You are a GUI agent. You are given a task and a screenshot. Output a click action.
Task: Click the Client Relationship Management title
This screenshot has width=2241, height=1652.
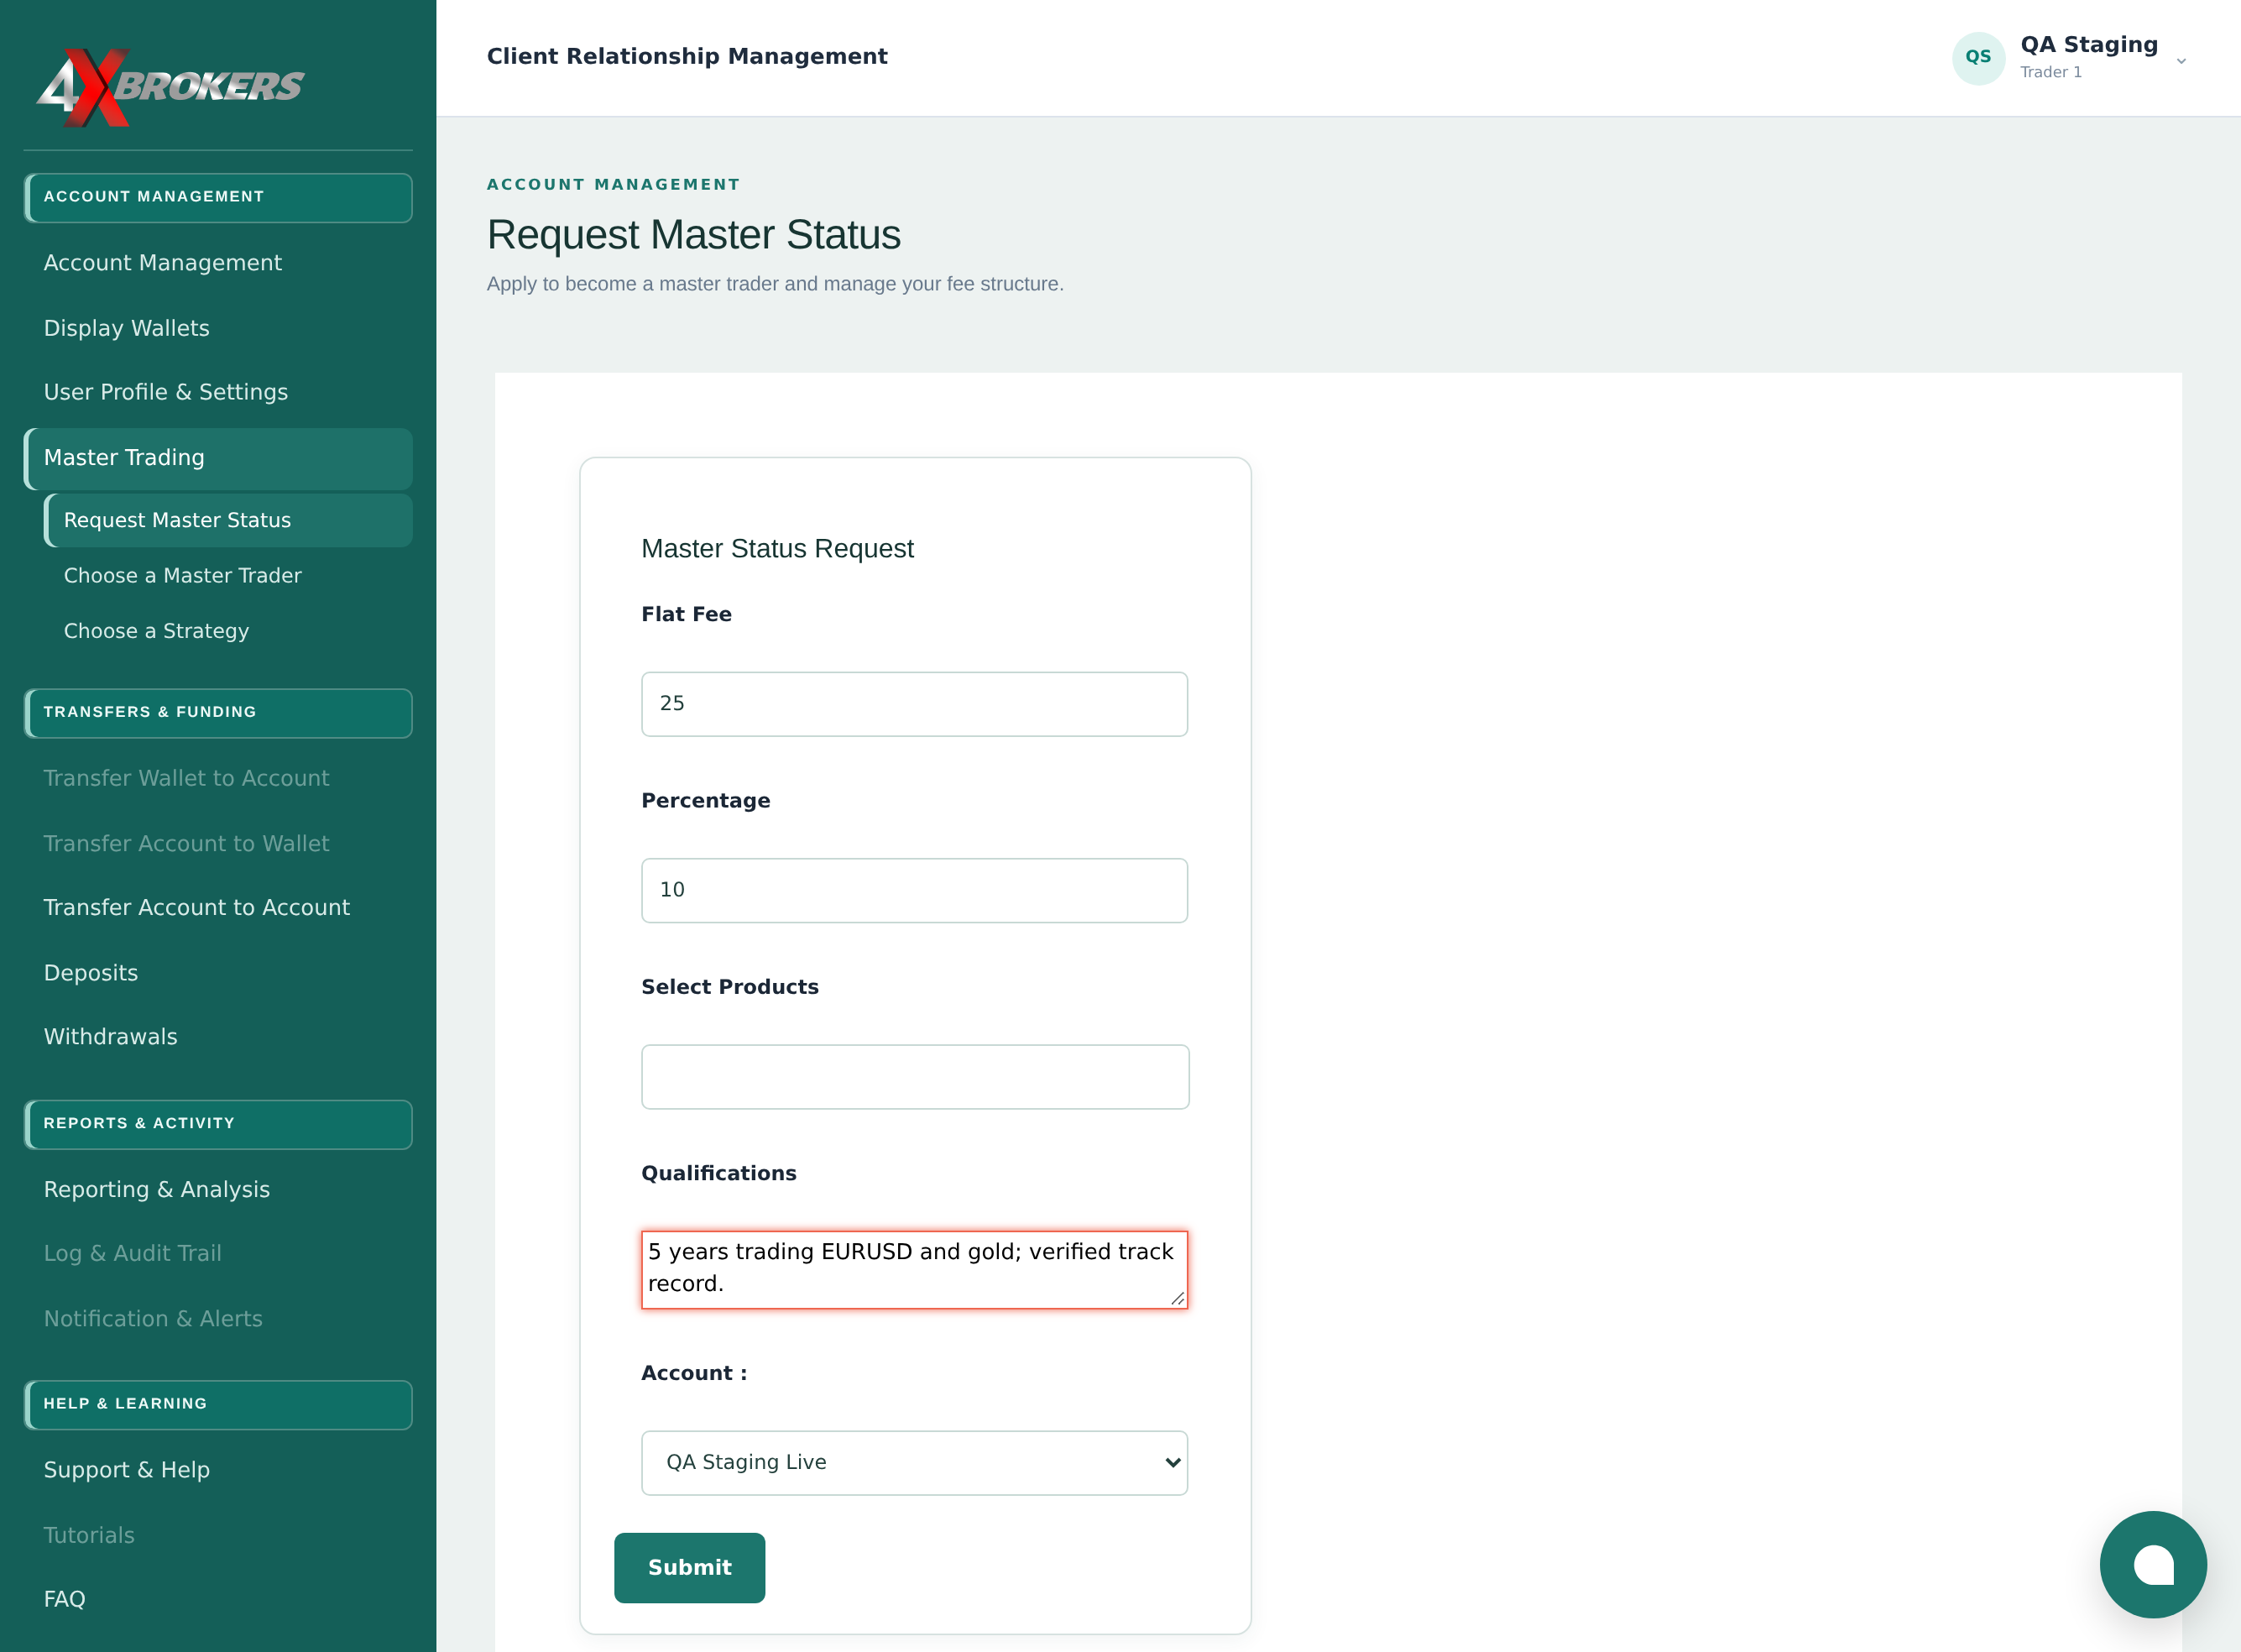pos(687,57)
